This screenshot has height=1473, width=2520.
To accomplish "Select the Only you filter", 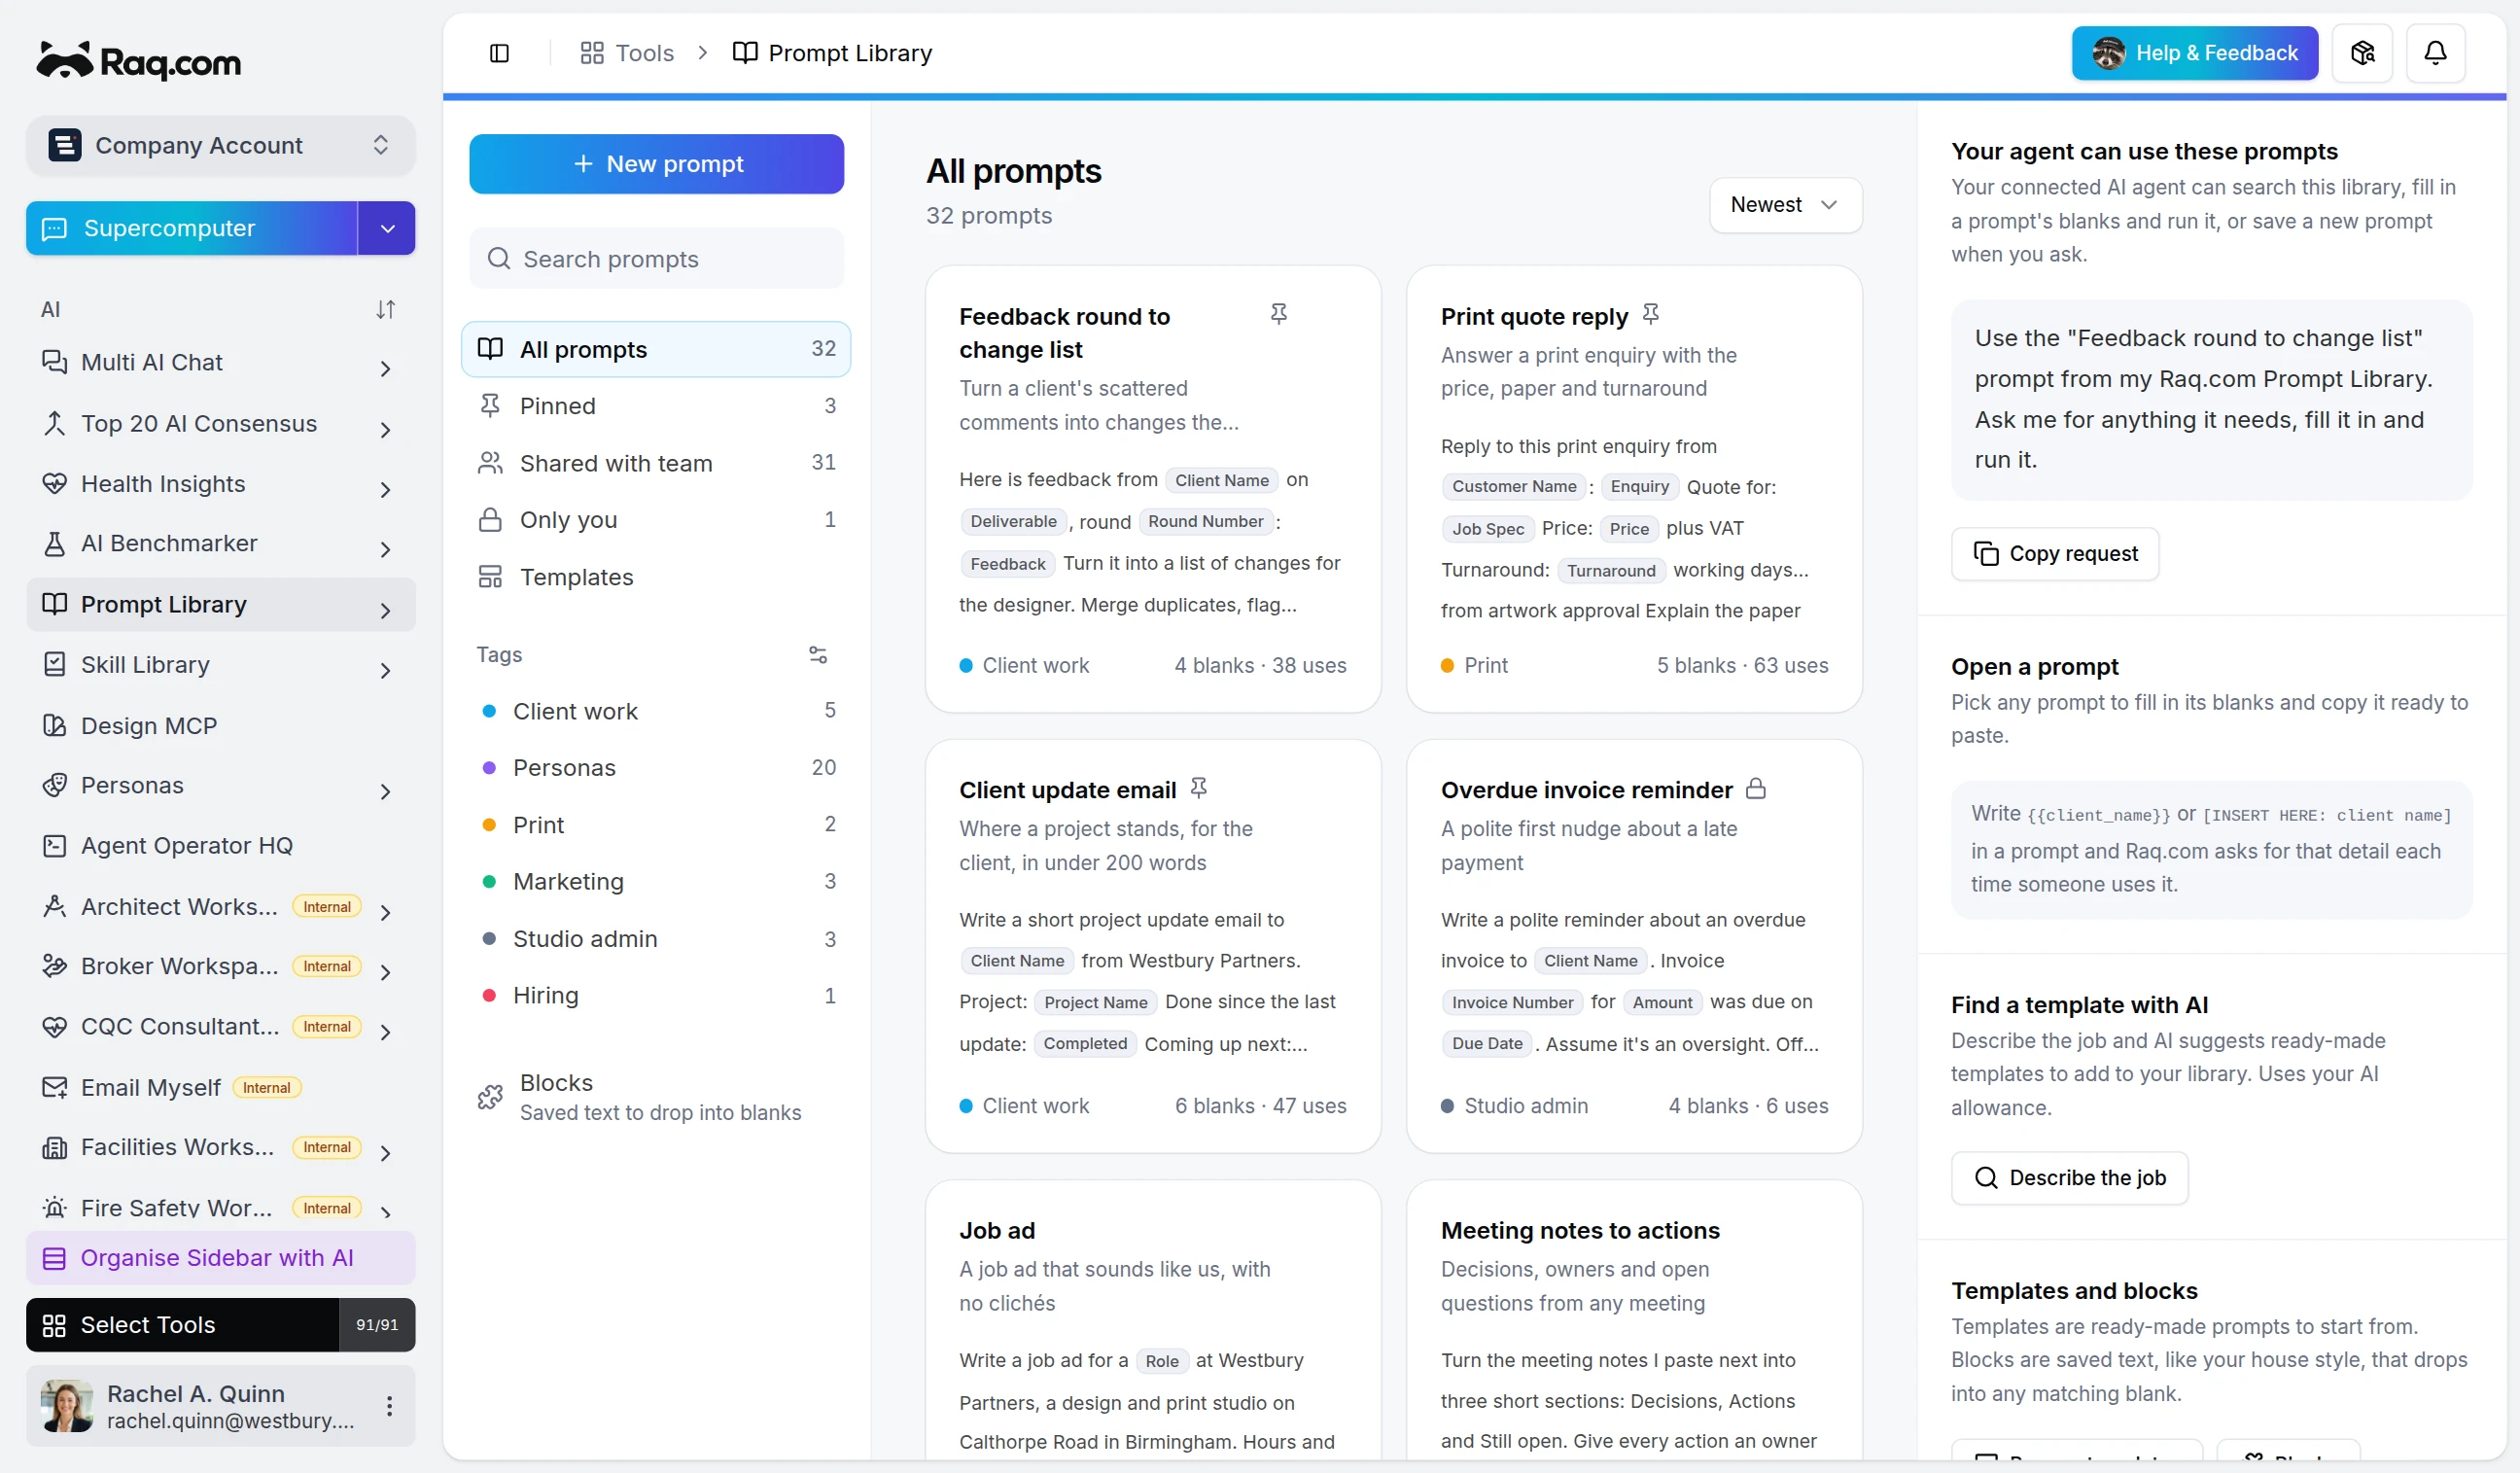I will tap(655, 520).
